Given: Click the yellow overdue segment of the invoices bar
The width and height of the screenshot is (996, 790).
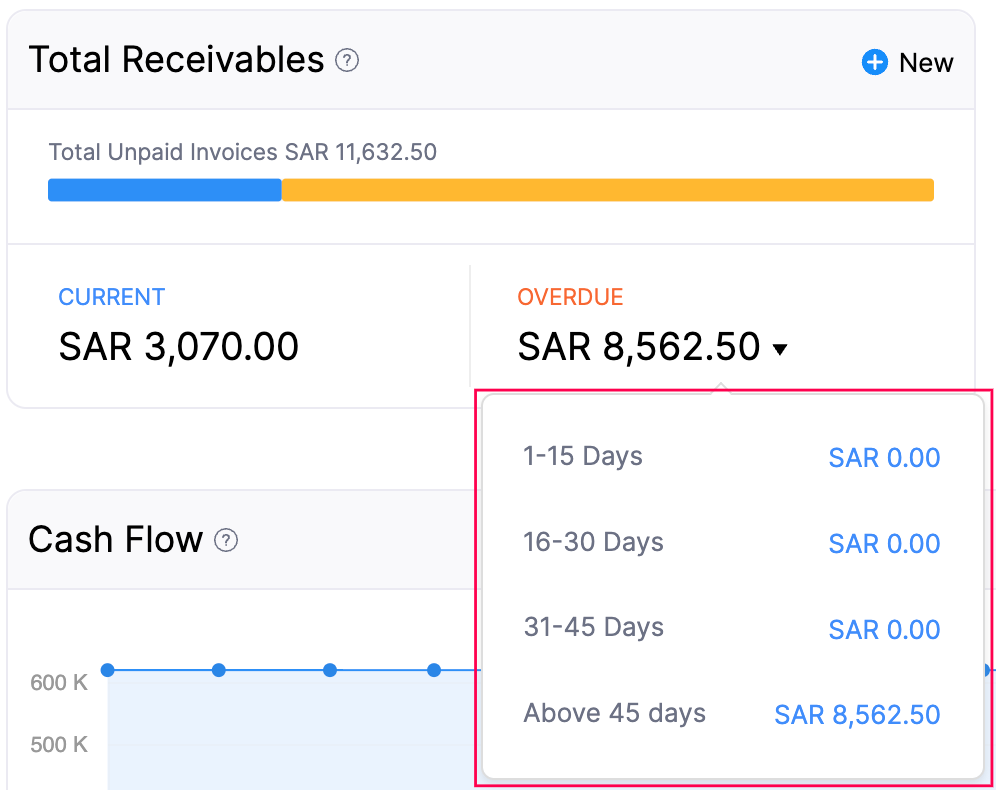Looking at the screenshot, I should click(608, 189).
